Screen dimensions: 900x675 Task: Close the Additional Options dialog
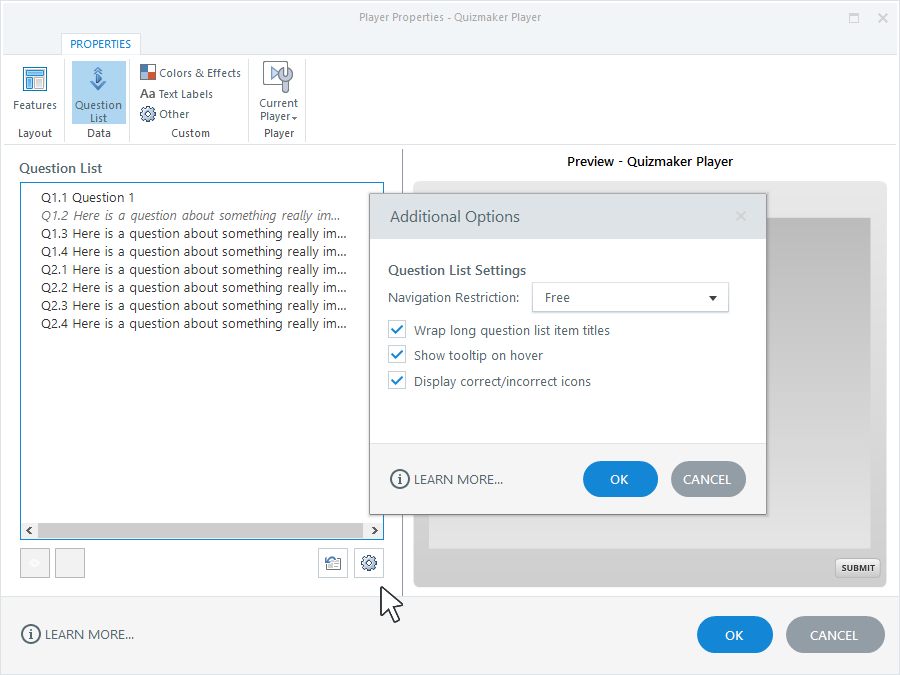coord(741,216)
